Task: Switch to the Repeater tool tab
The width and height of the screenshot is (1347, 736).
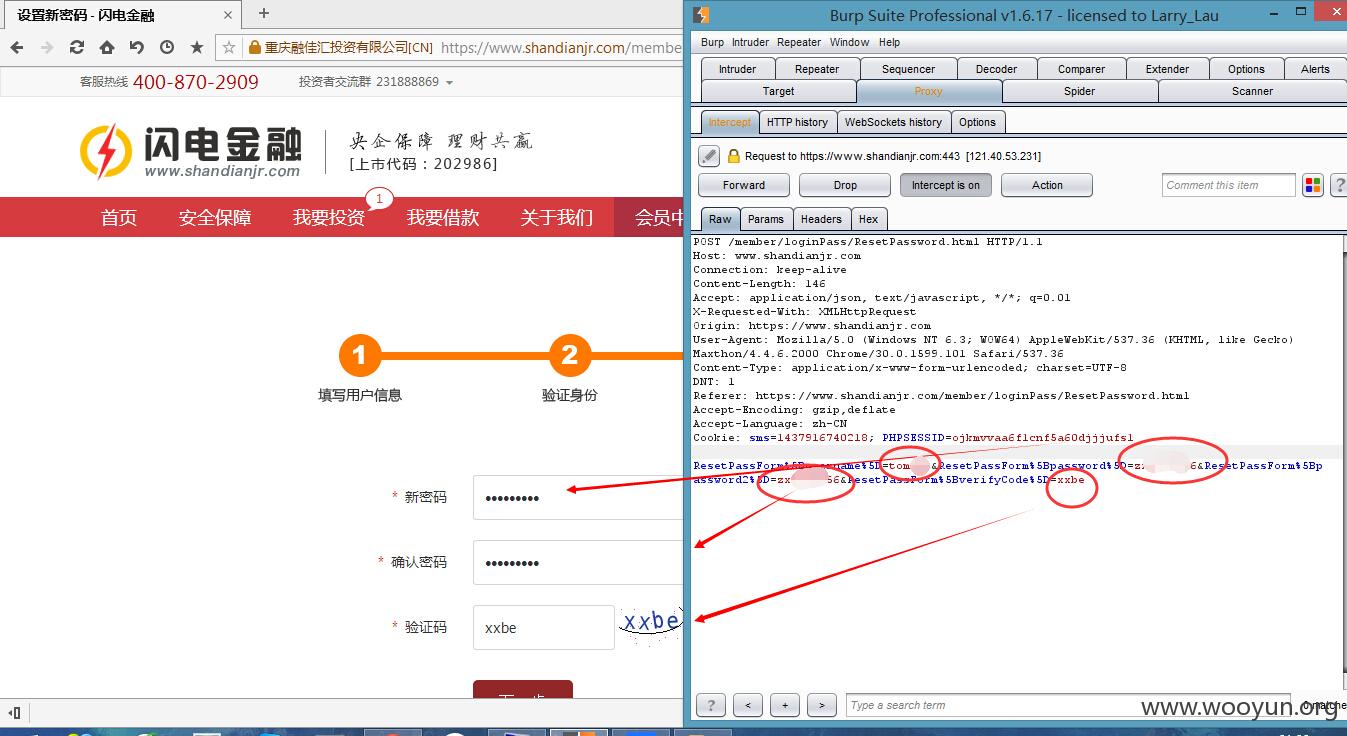Action: [817, 69]
